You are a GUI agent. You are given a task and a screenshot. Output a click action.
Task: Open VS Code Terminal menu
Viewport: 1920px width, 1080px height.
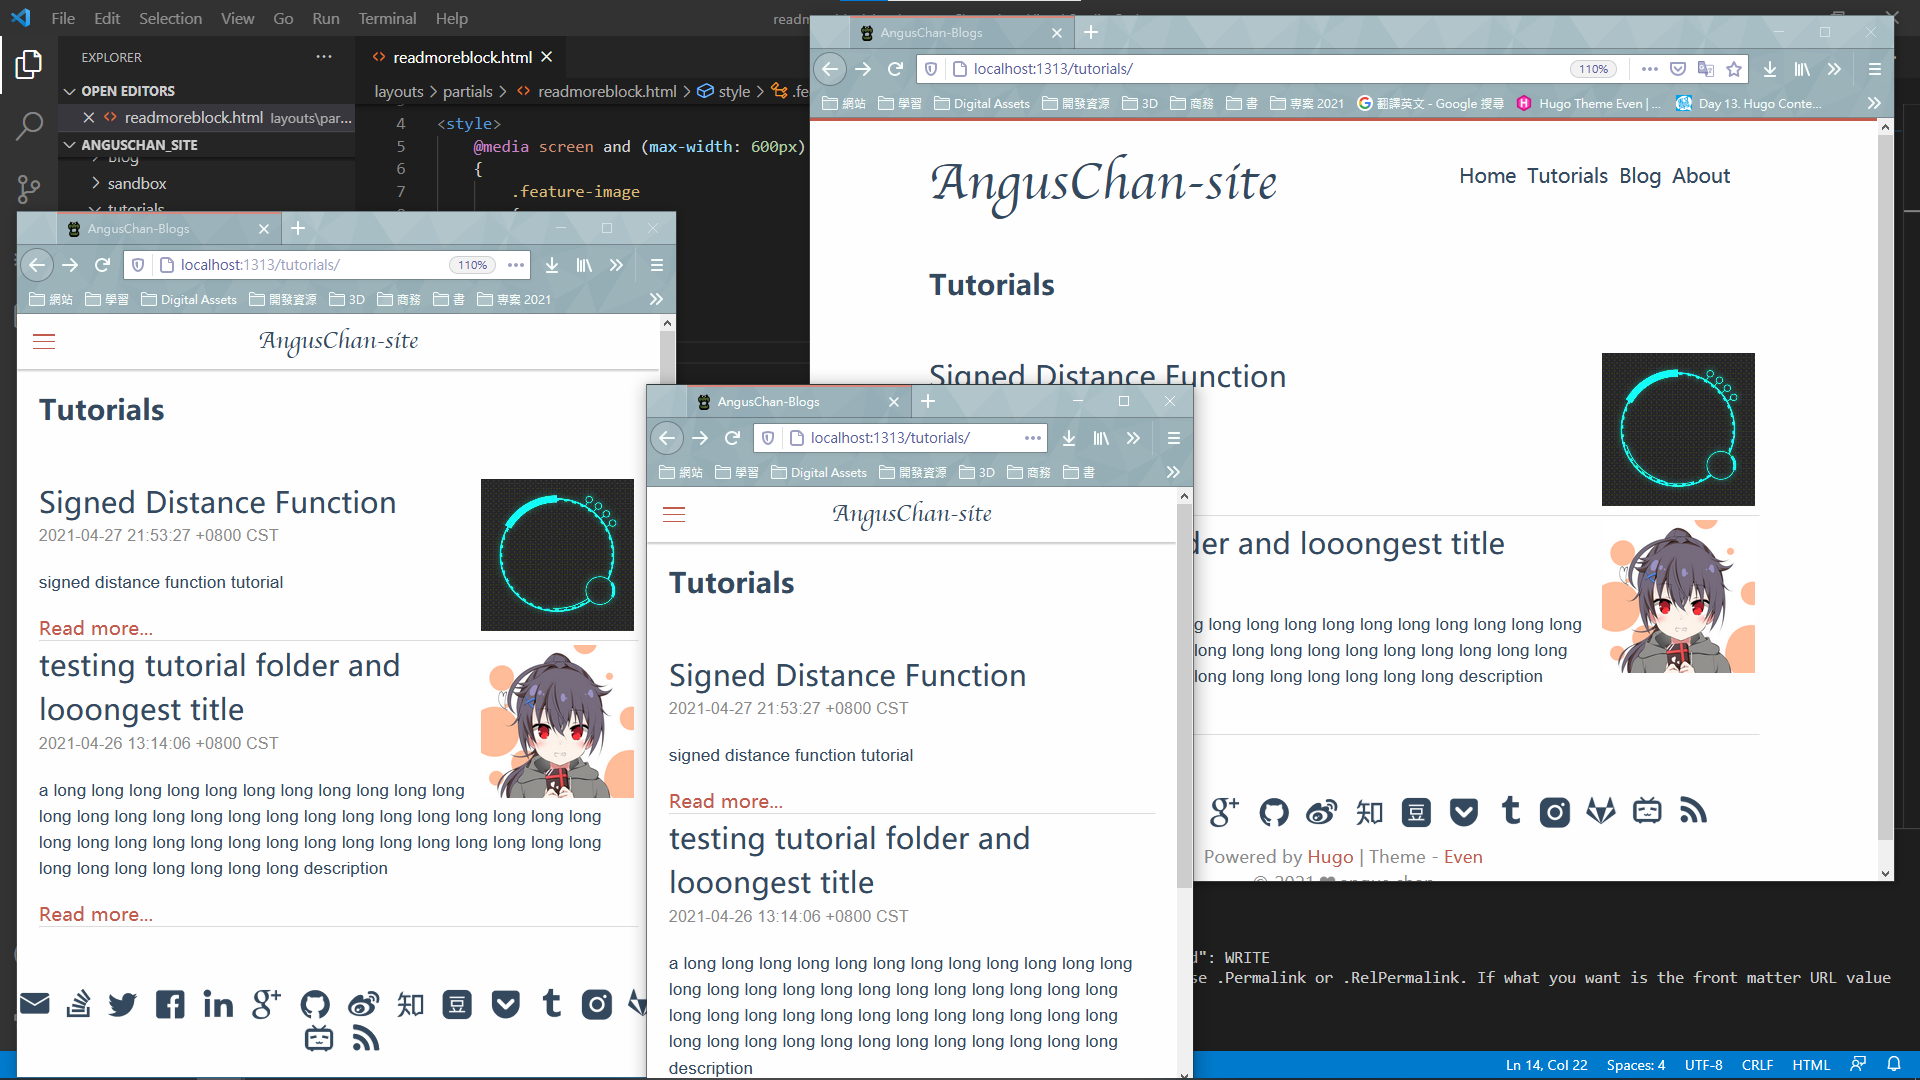click(387, 18)
